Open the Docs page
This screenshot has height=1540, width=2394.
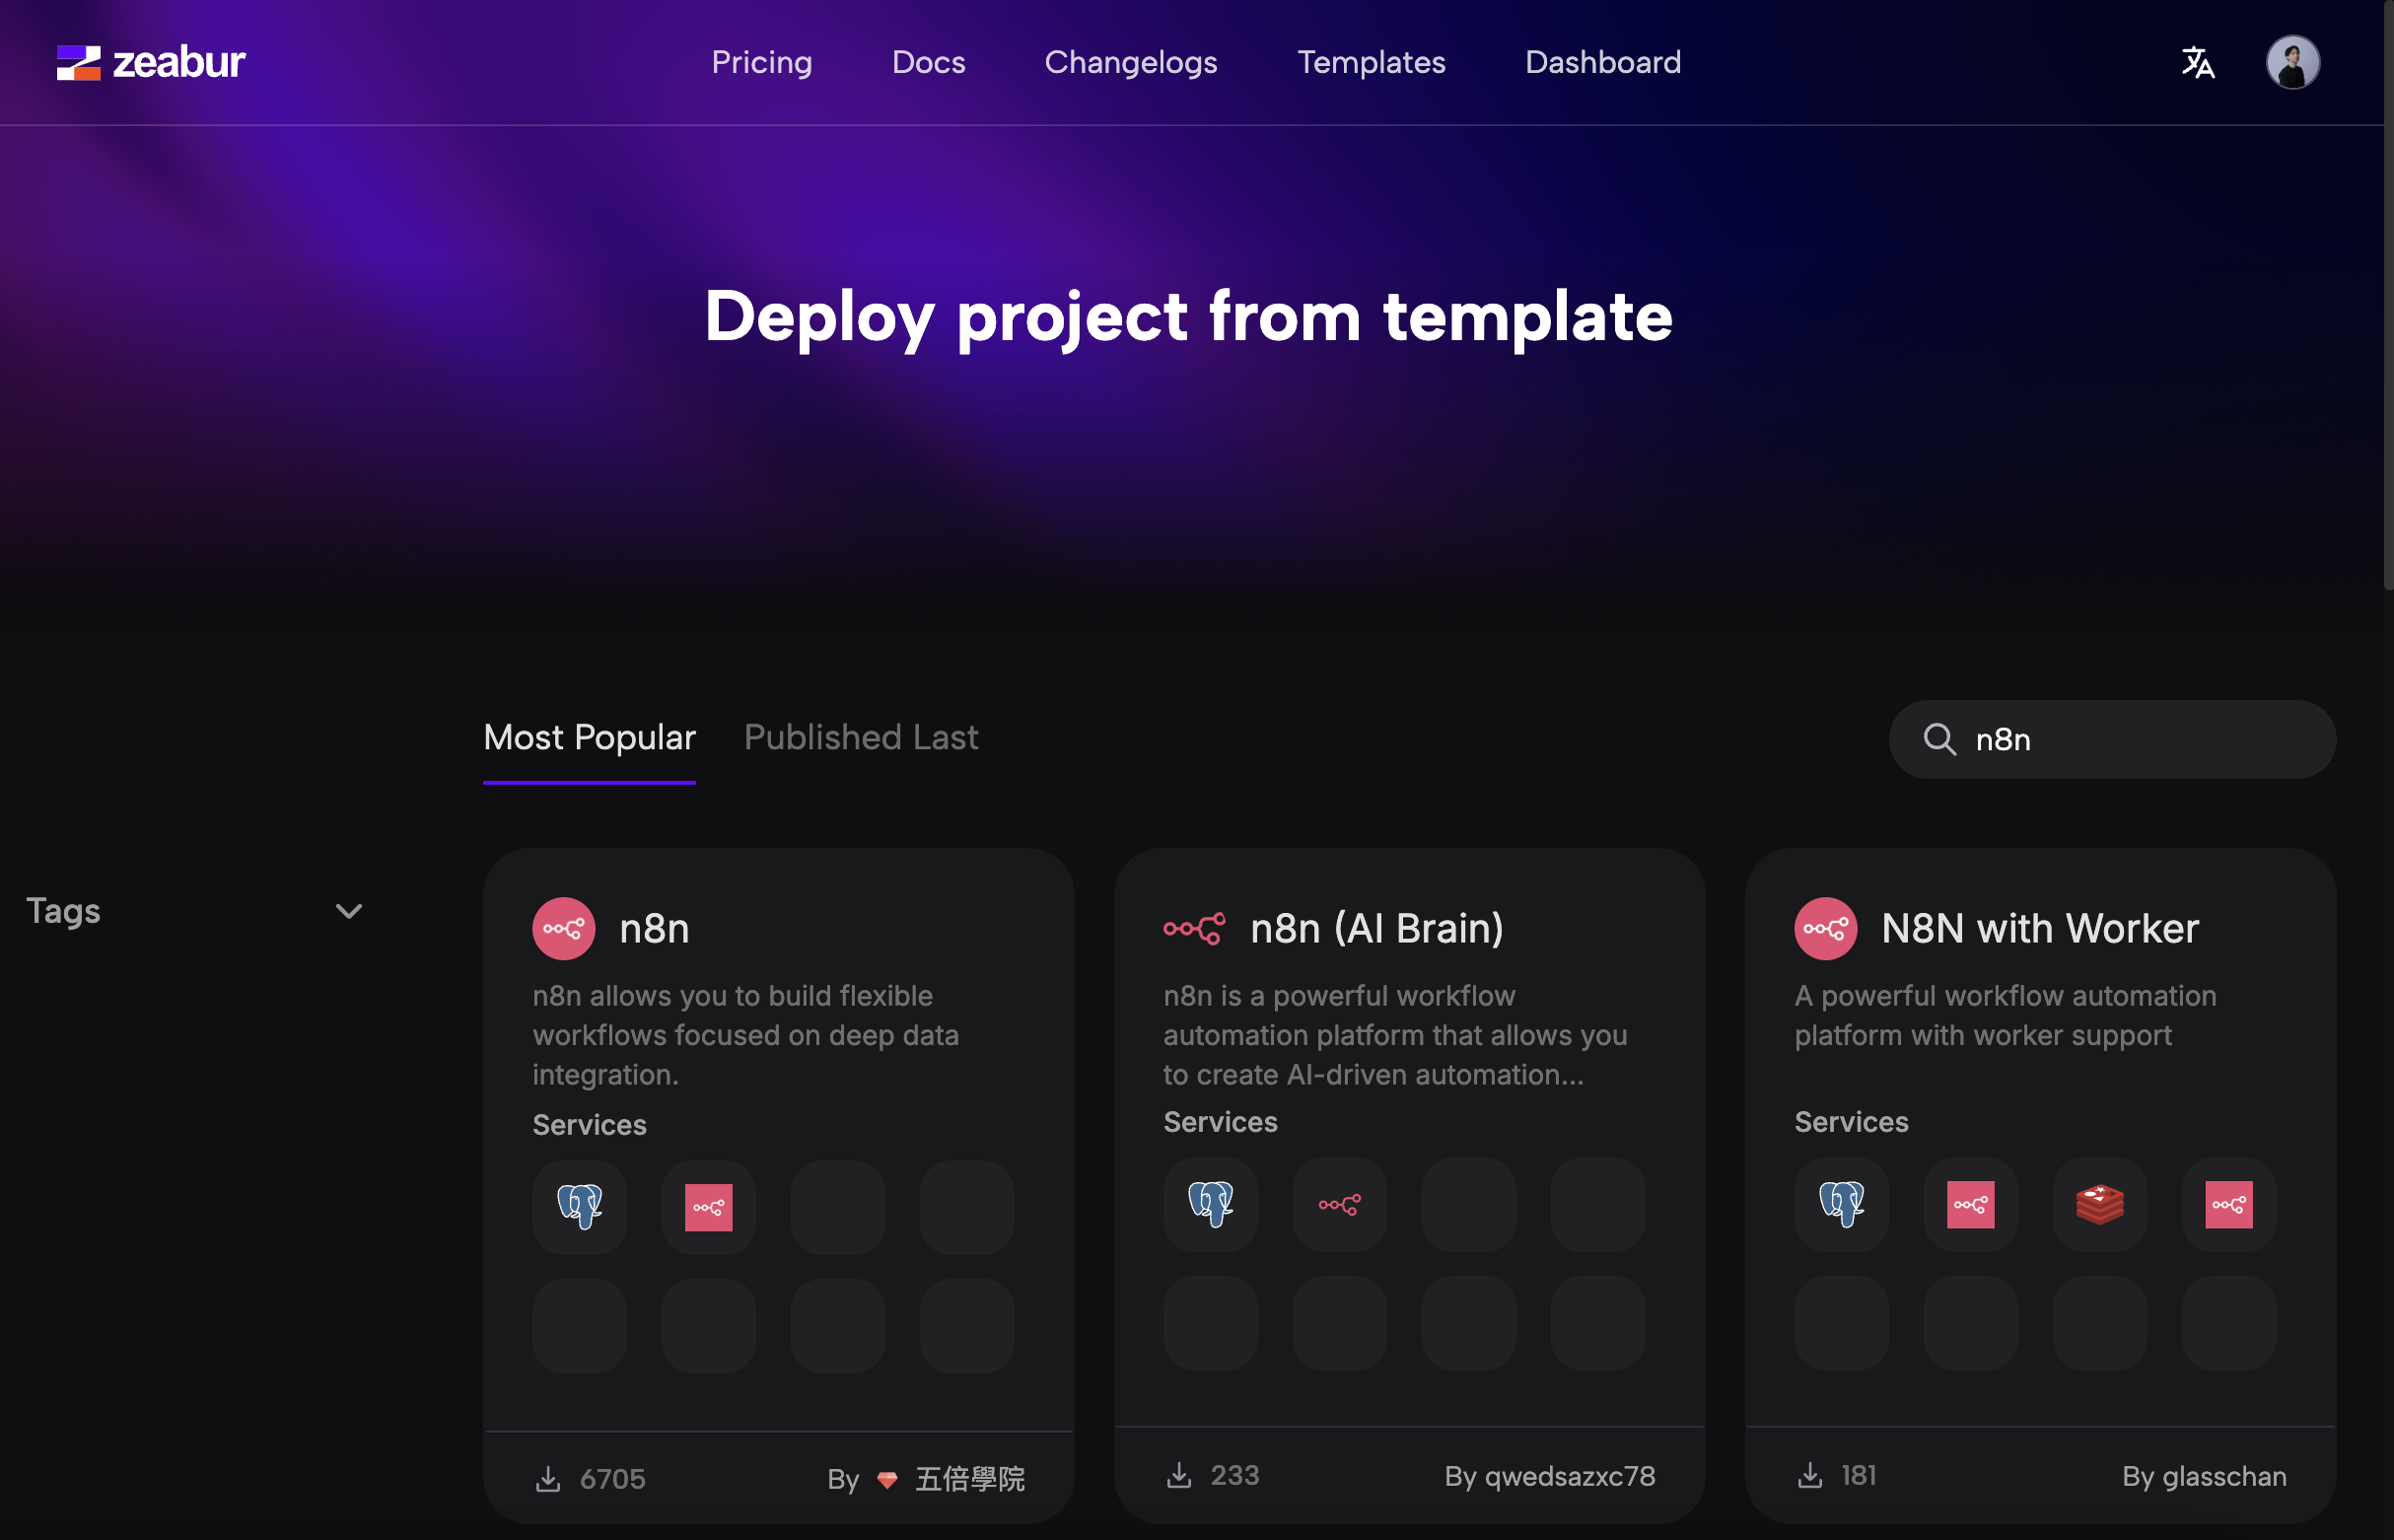coord(928,62)
